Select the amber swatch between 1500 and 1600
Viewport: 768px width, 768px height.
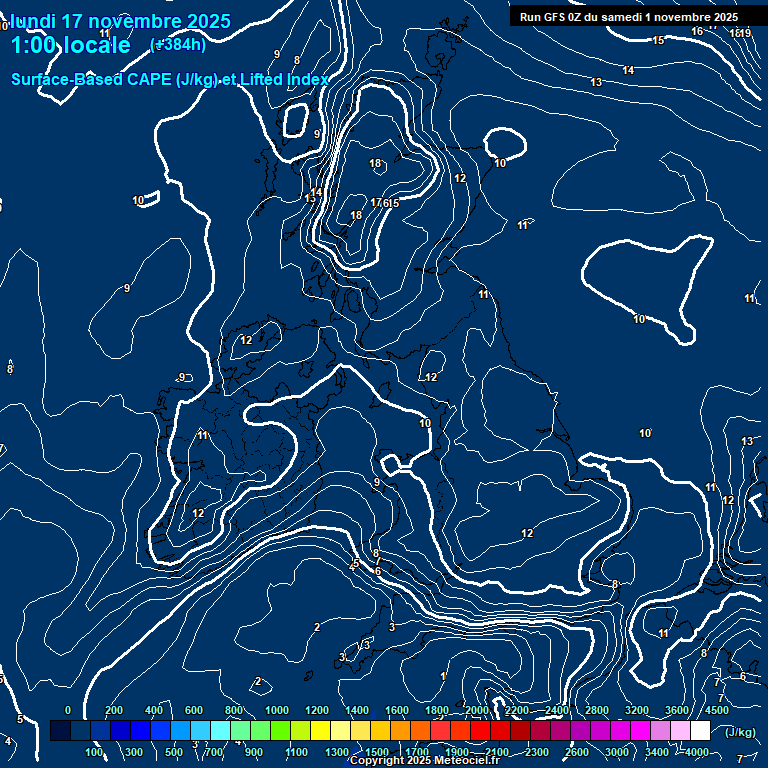[381, 730]
